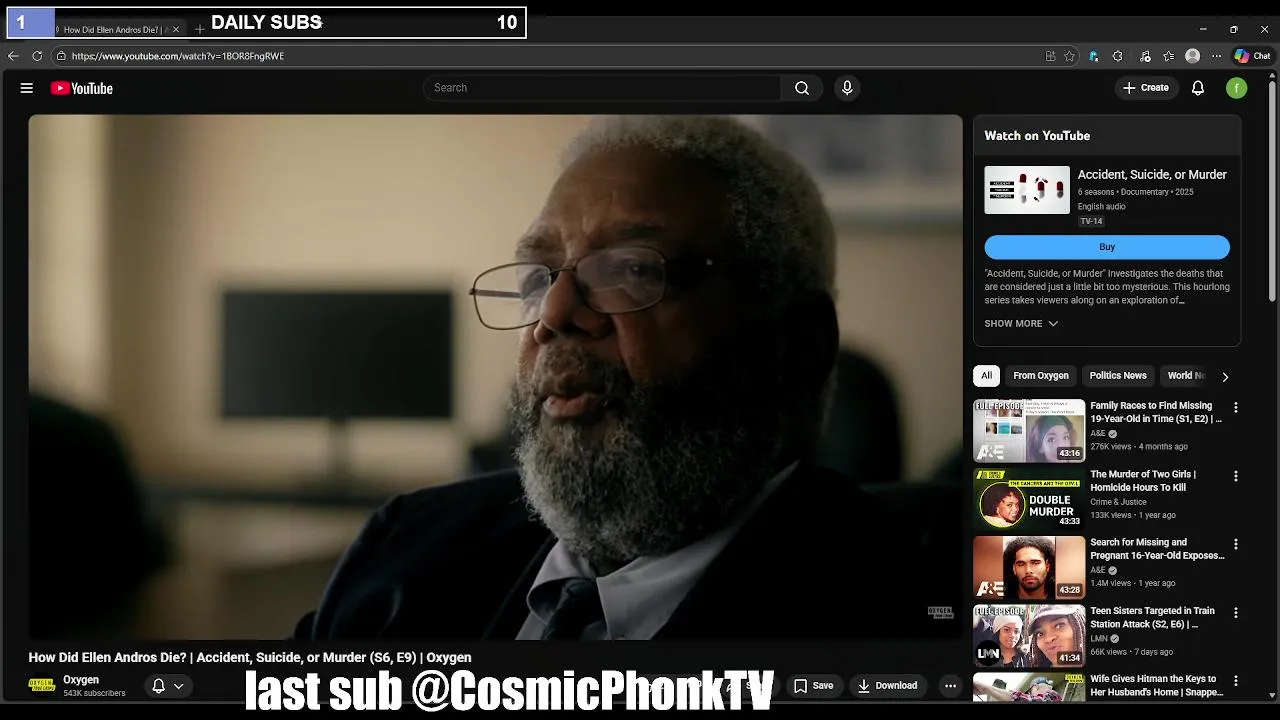This screenshot has width=1280, height=720.
Task: Open the media control music note icon
Action: (x=1145, y=56)
